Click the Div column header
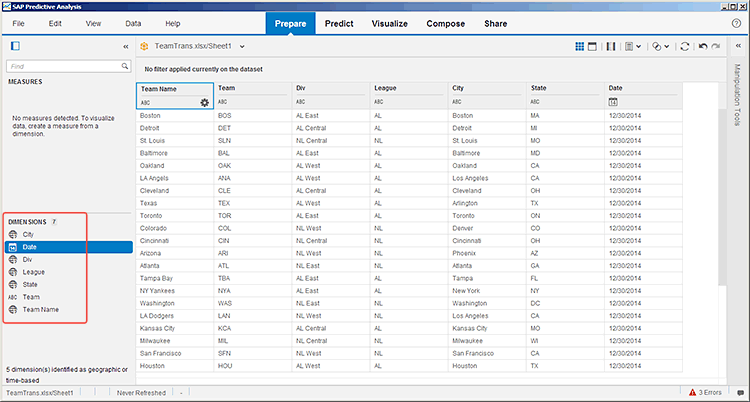Image resolution: width=750 pixels, height=402 pixels. point(331,96)
